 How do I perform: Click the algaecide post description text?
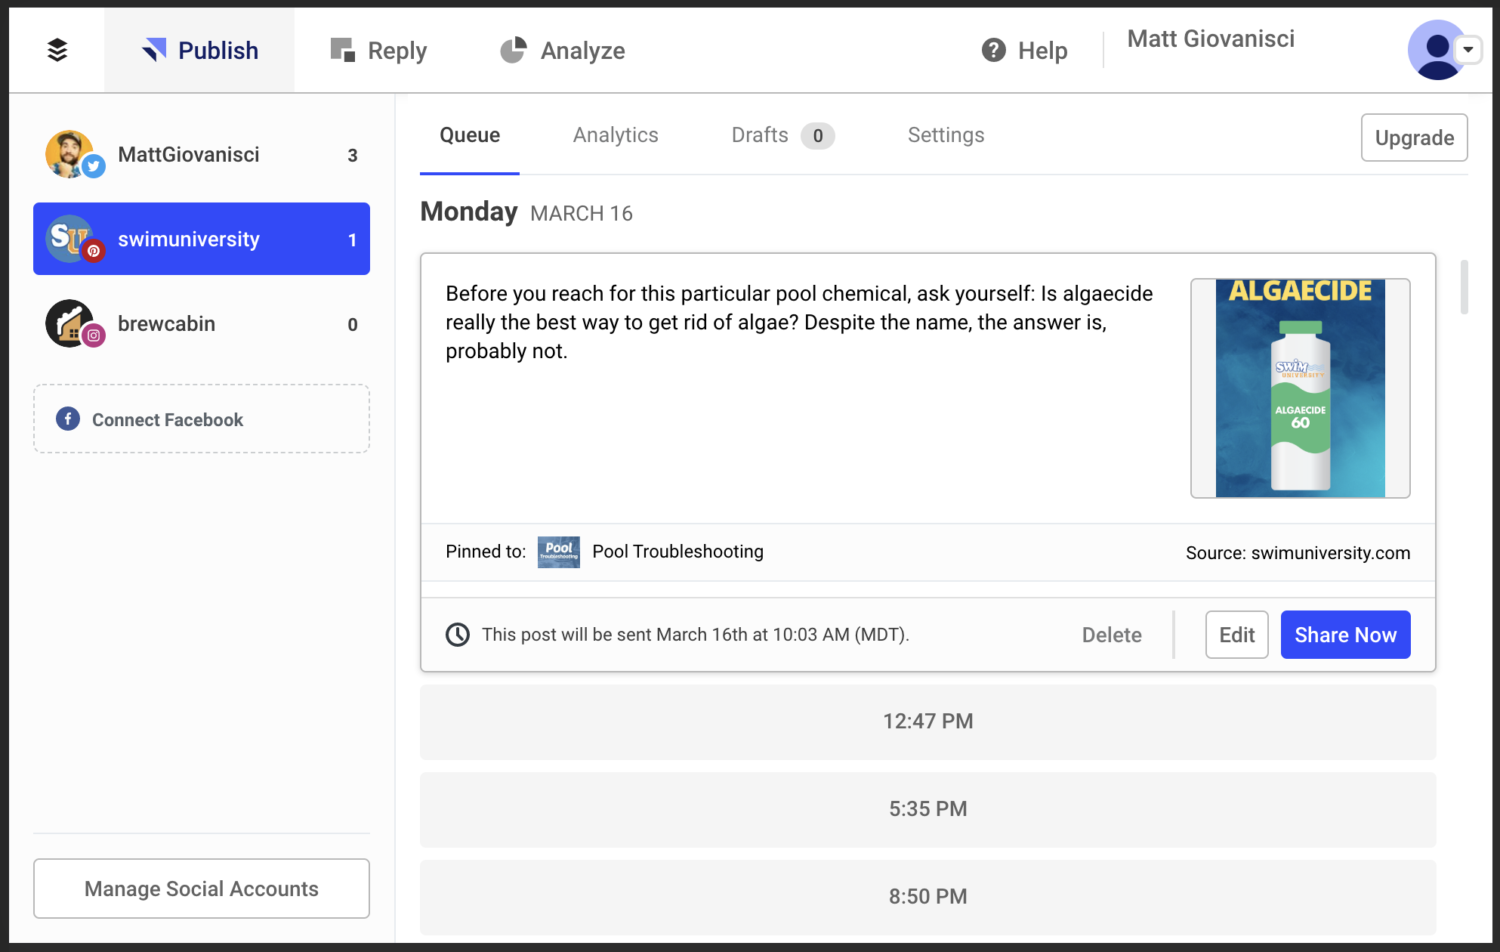pyautogui.click(x=799, y=322)
